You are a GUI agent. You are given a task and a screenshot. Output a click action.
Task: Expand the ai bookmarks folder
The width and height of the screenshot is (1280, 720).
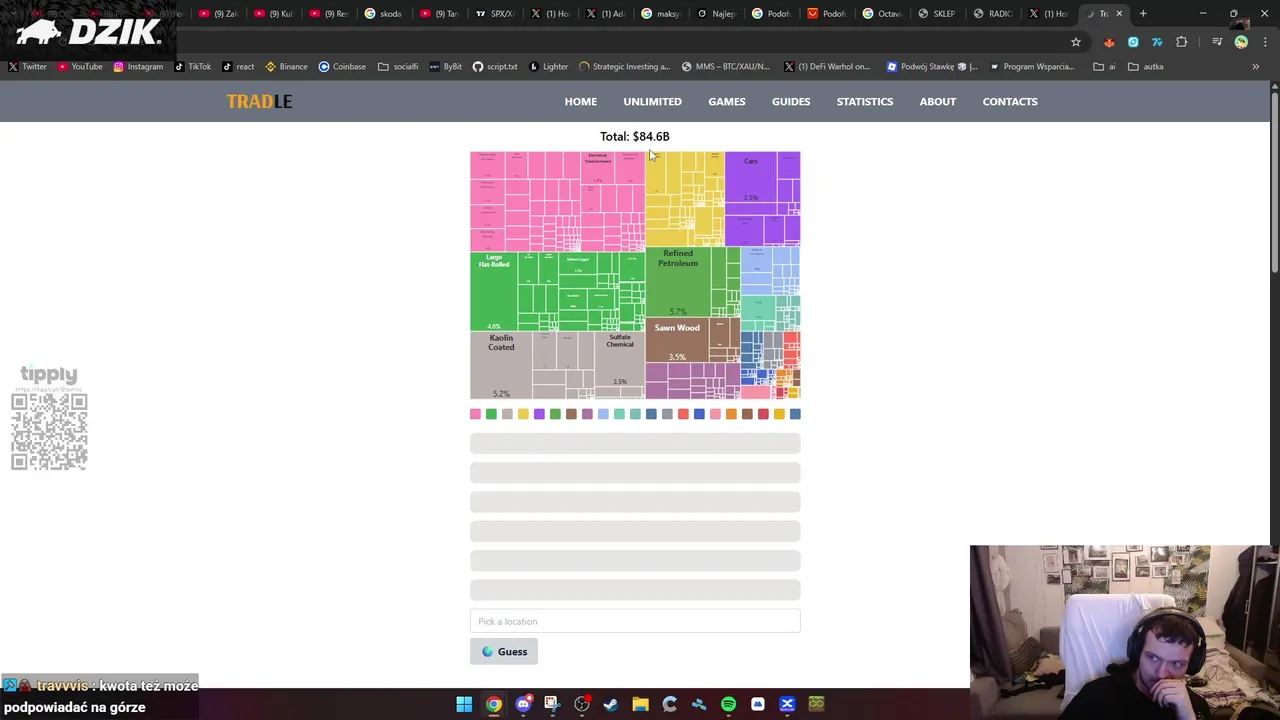pyautogui.click(x=1104, y=67)
